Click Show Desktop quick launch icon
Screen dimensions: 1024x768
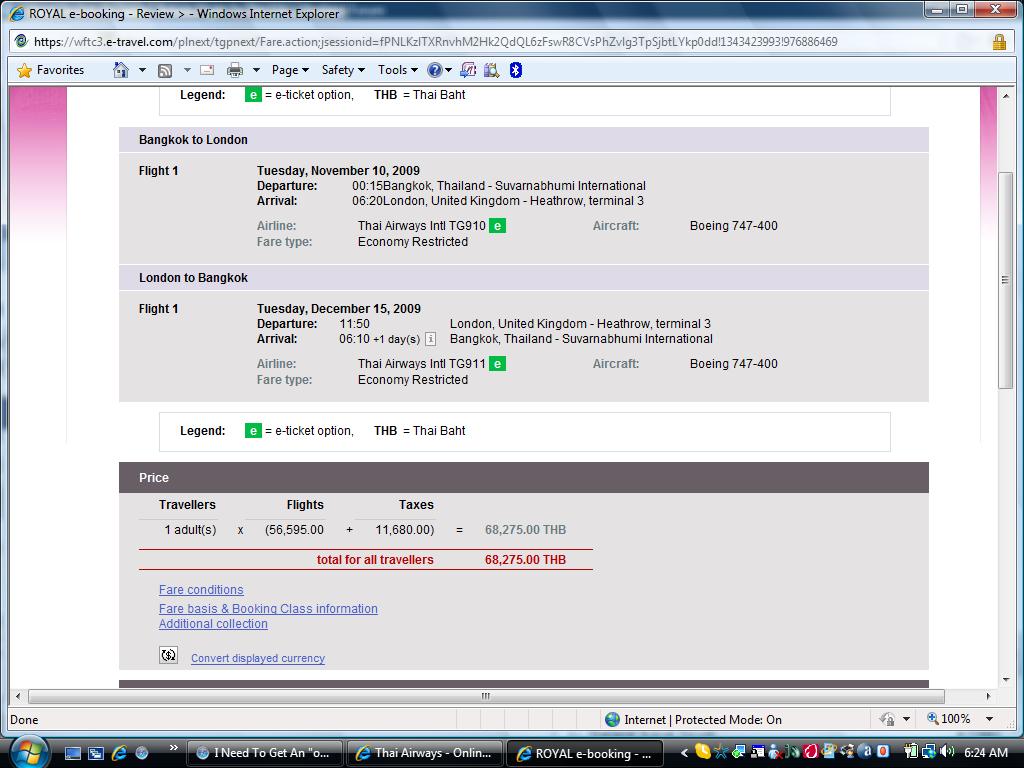click(x=72, y=753)
